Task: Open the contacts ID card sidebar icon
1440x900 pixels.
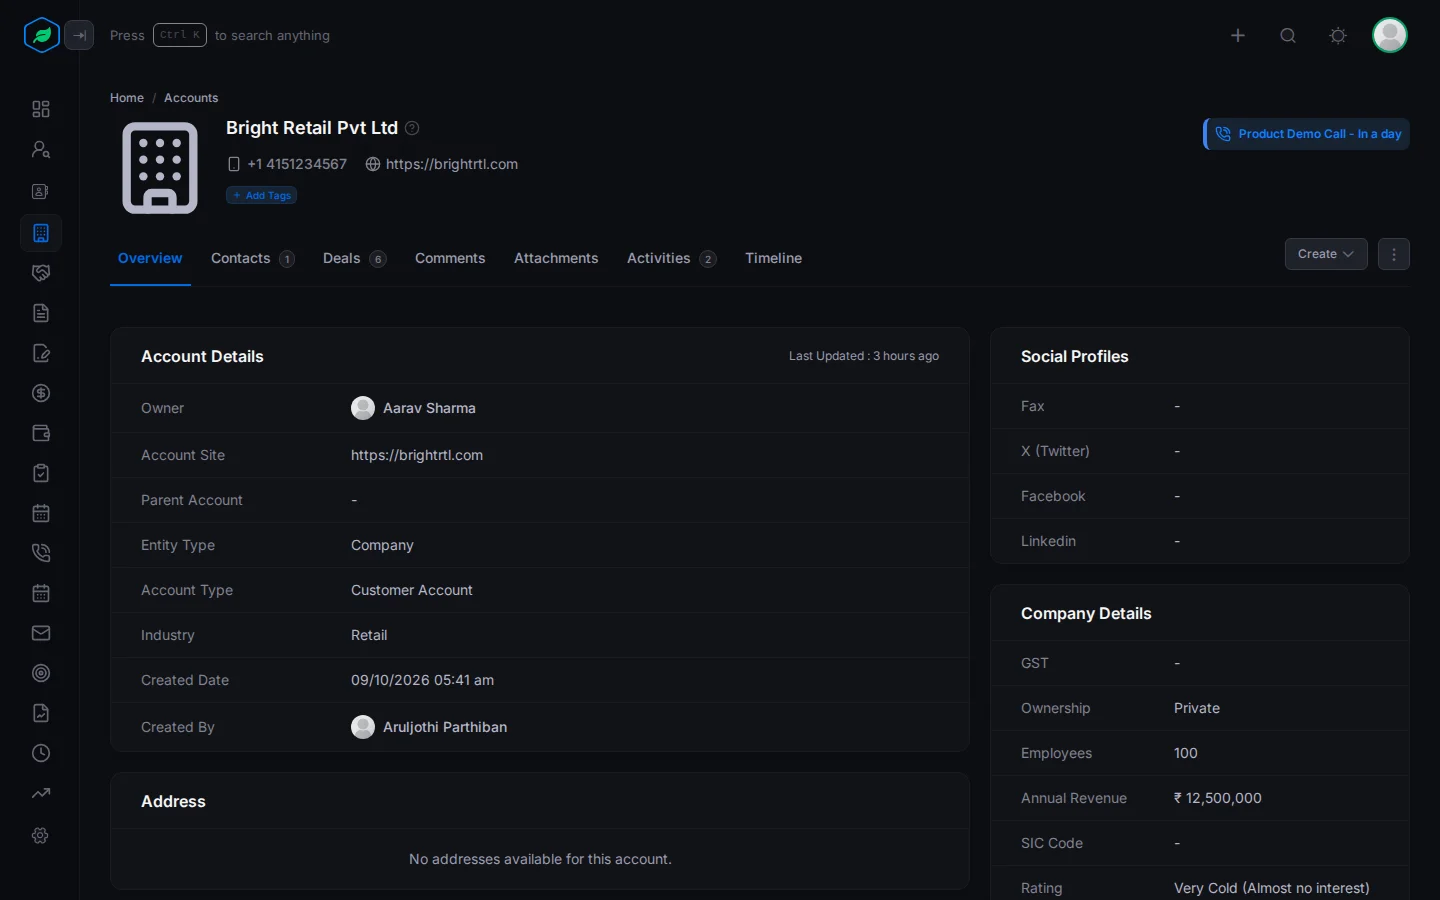Action: pos(41,191)
